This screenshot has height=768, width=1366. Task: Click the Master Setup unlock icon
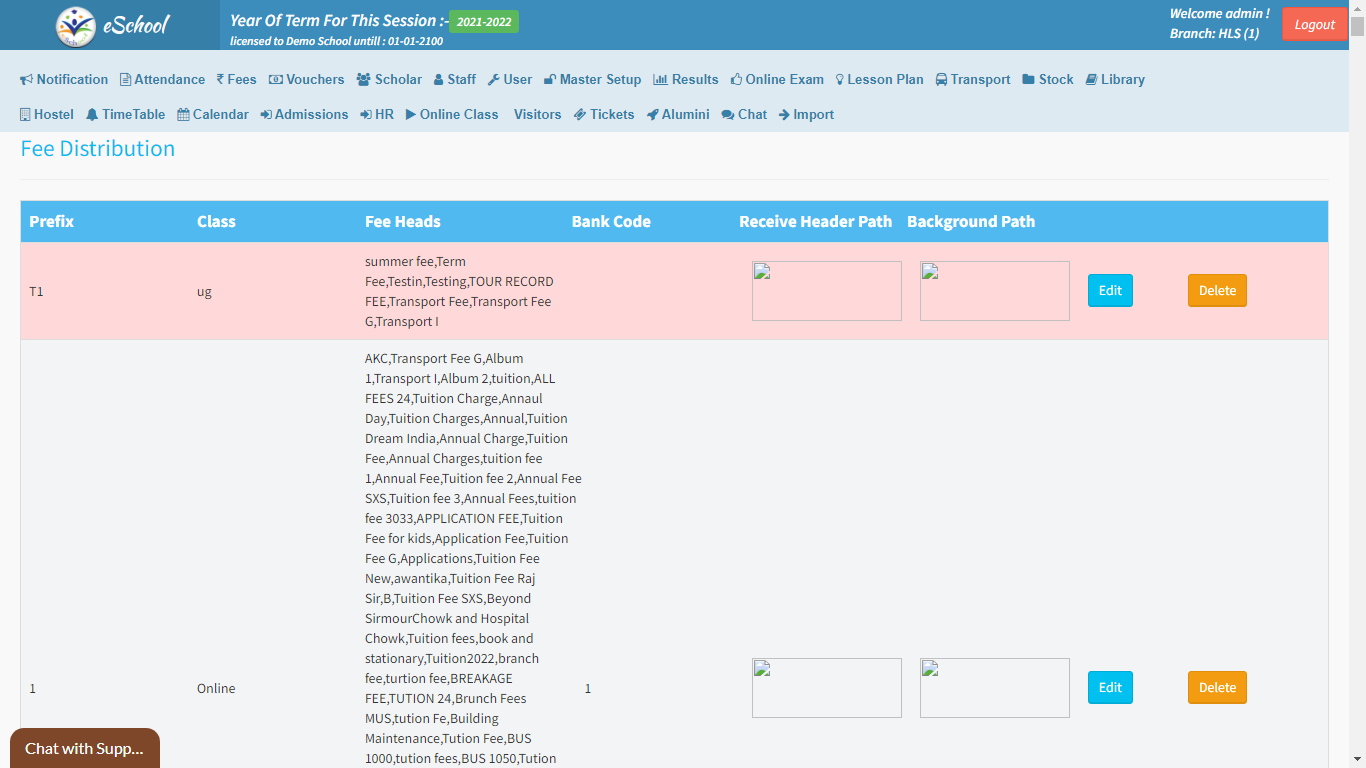click(550, 80)
